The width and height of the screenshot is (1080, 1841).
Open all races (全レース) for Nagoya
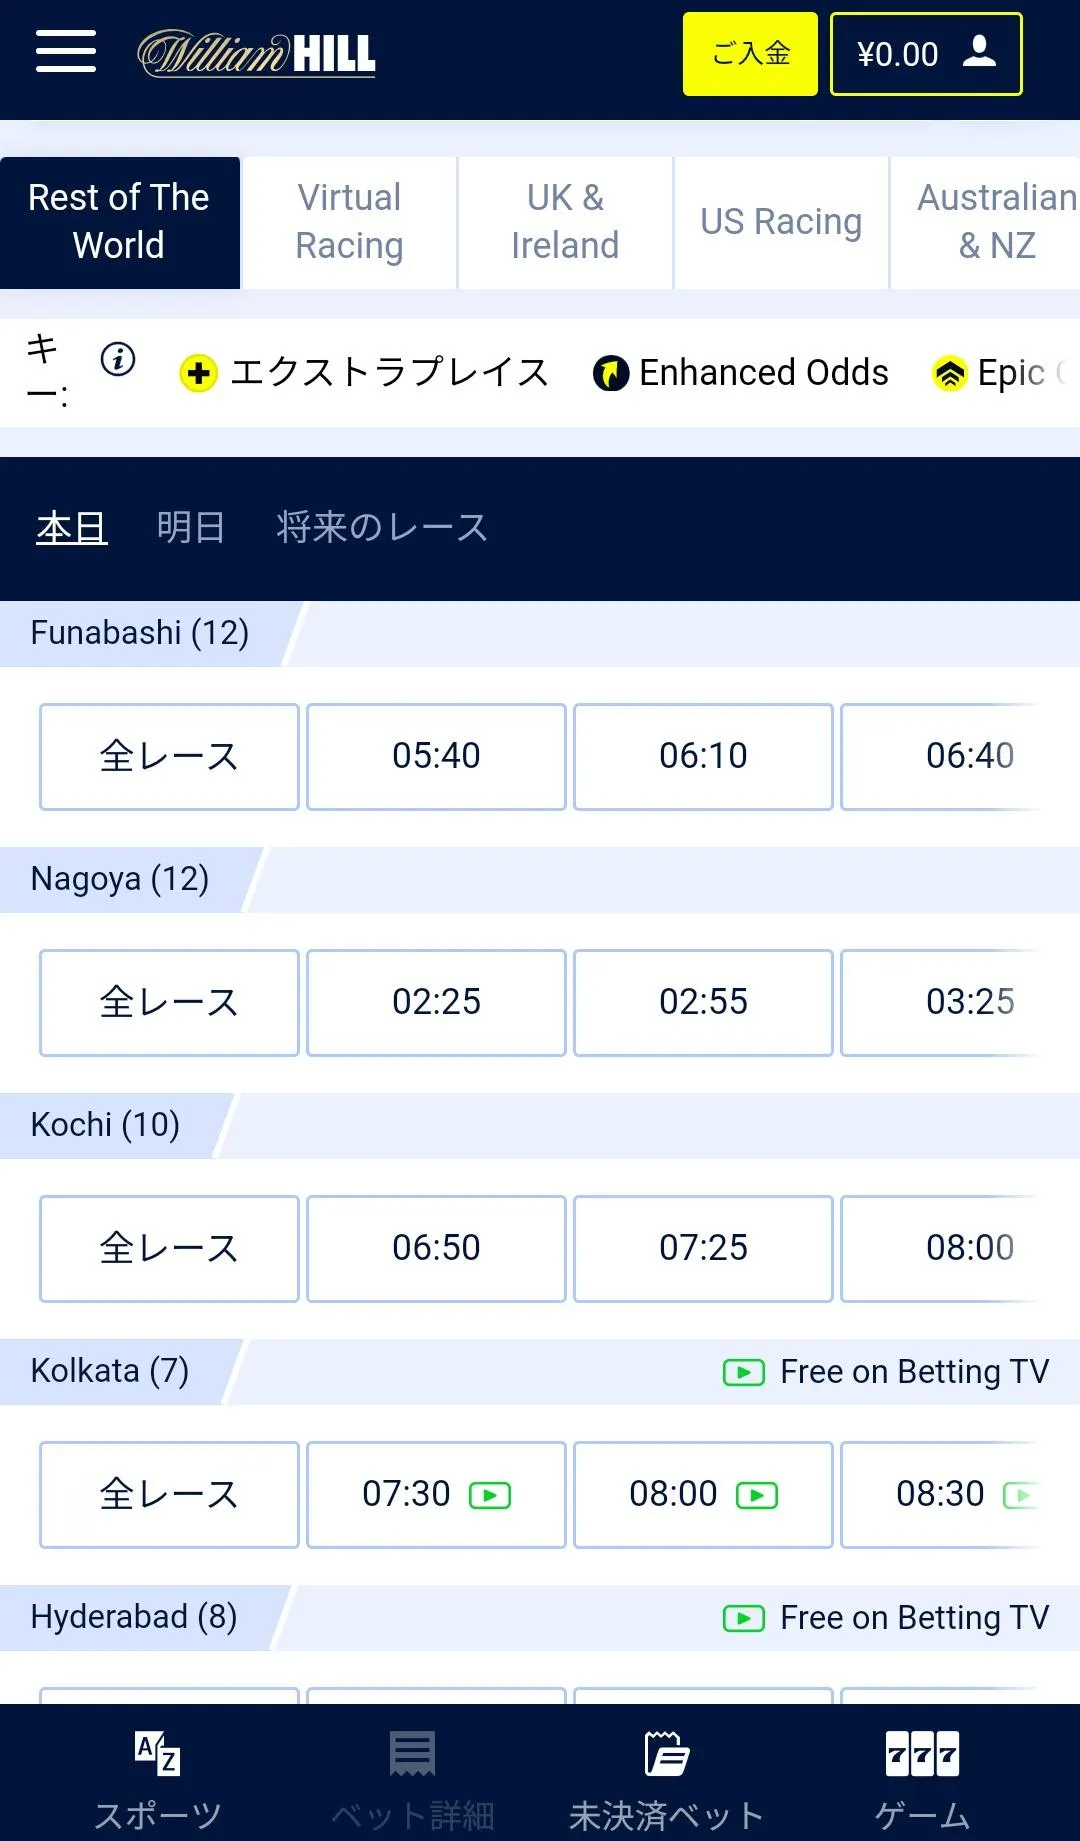(x=169, y=1002)
